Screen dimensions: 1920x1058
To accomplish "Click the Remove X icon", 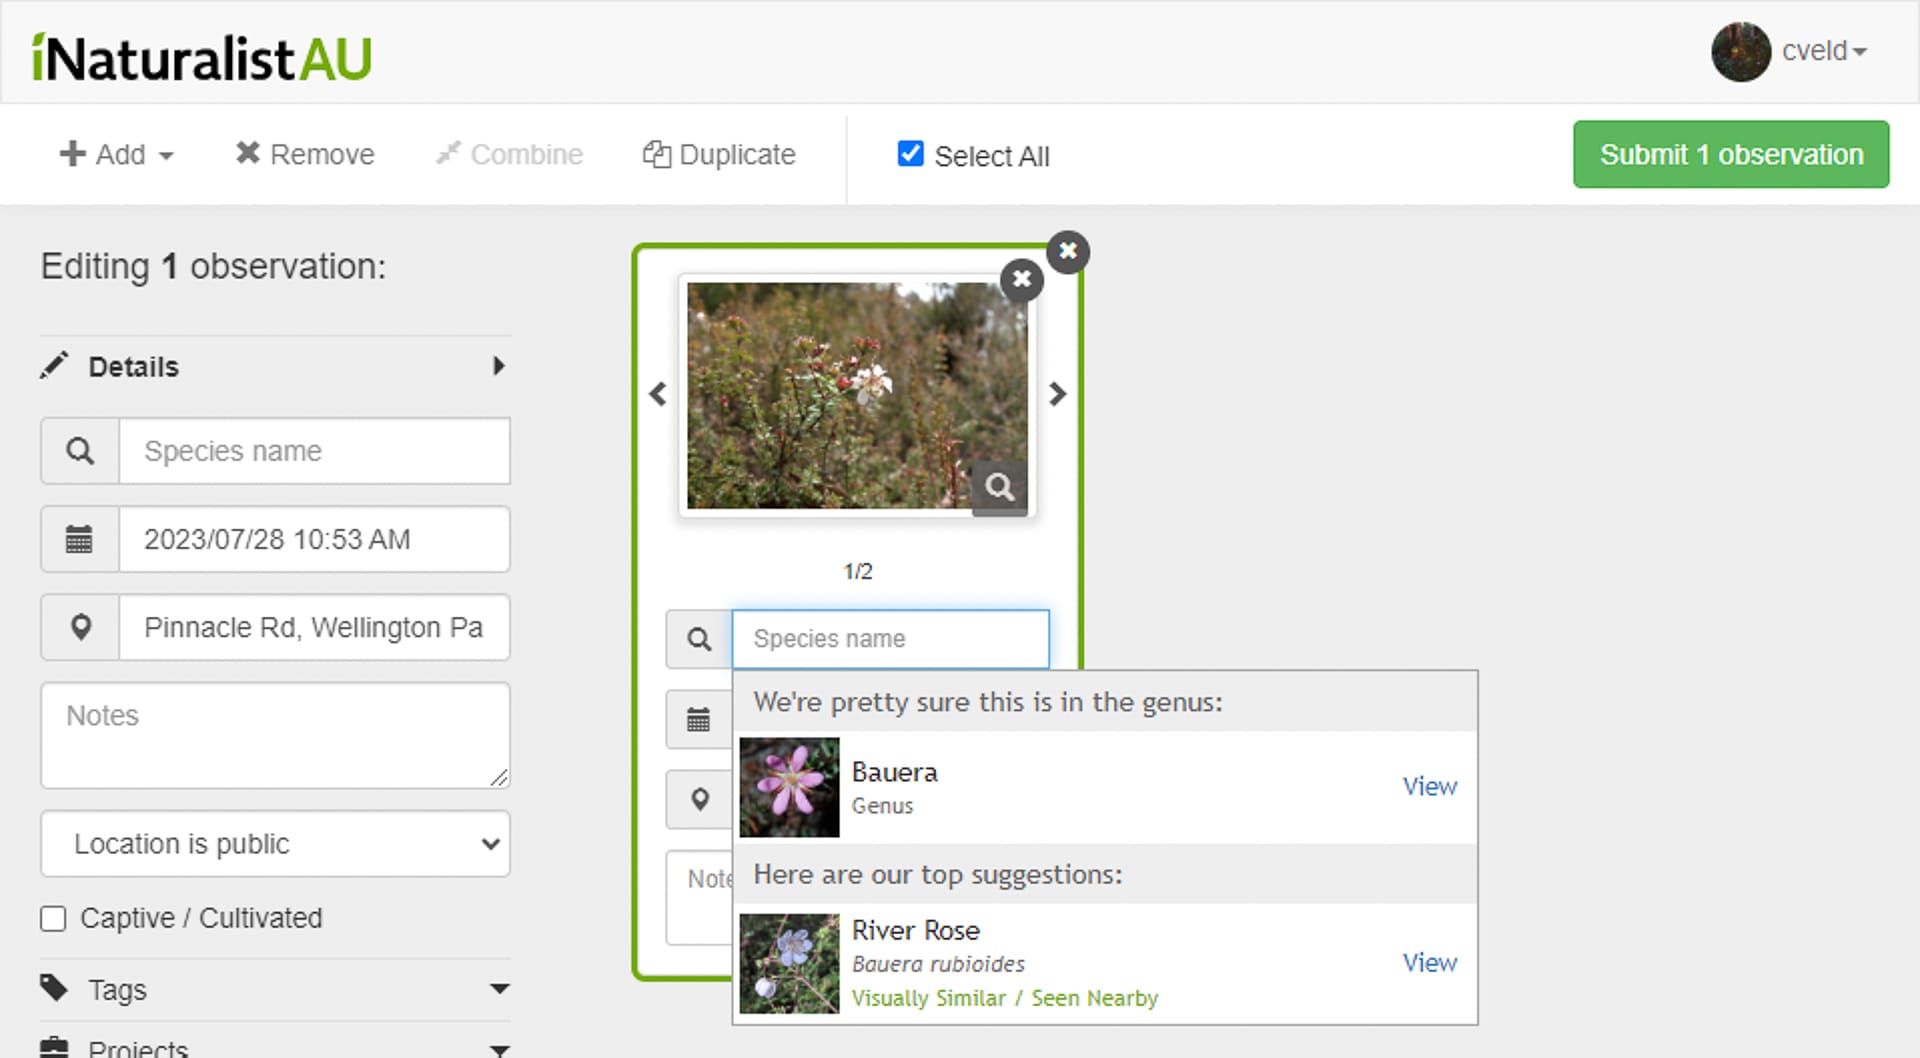I will coord(247,153).
